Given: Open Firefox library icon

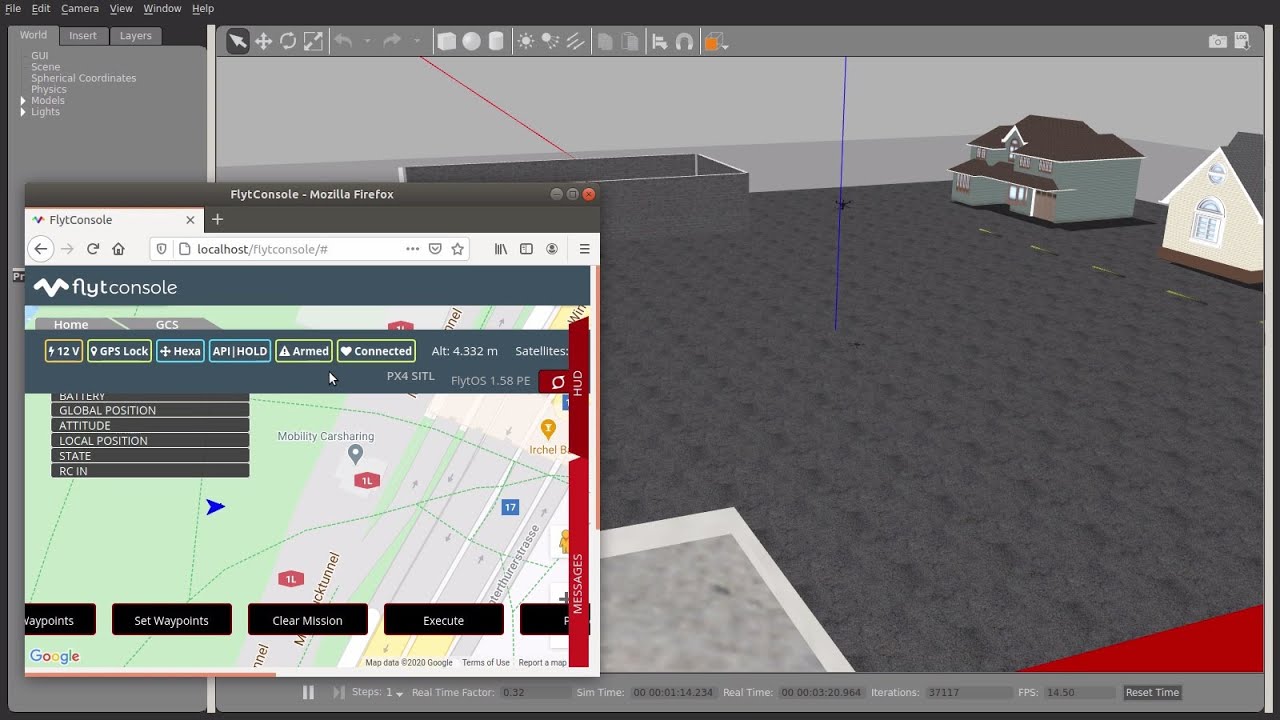Looking at the screenshot, I should pyautogui.click(x=501, y=249).
